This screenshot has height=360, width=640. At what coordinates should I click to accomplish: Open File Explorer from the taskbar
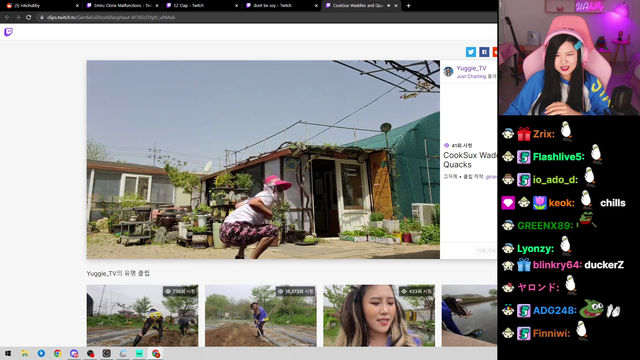point(24,353)
